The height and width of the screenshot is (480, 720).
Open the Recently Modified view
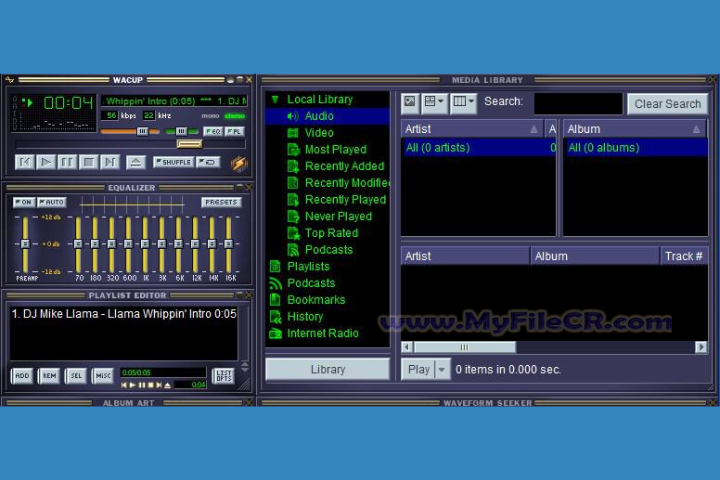point(347,183)
